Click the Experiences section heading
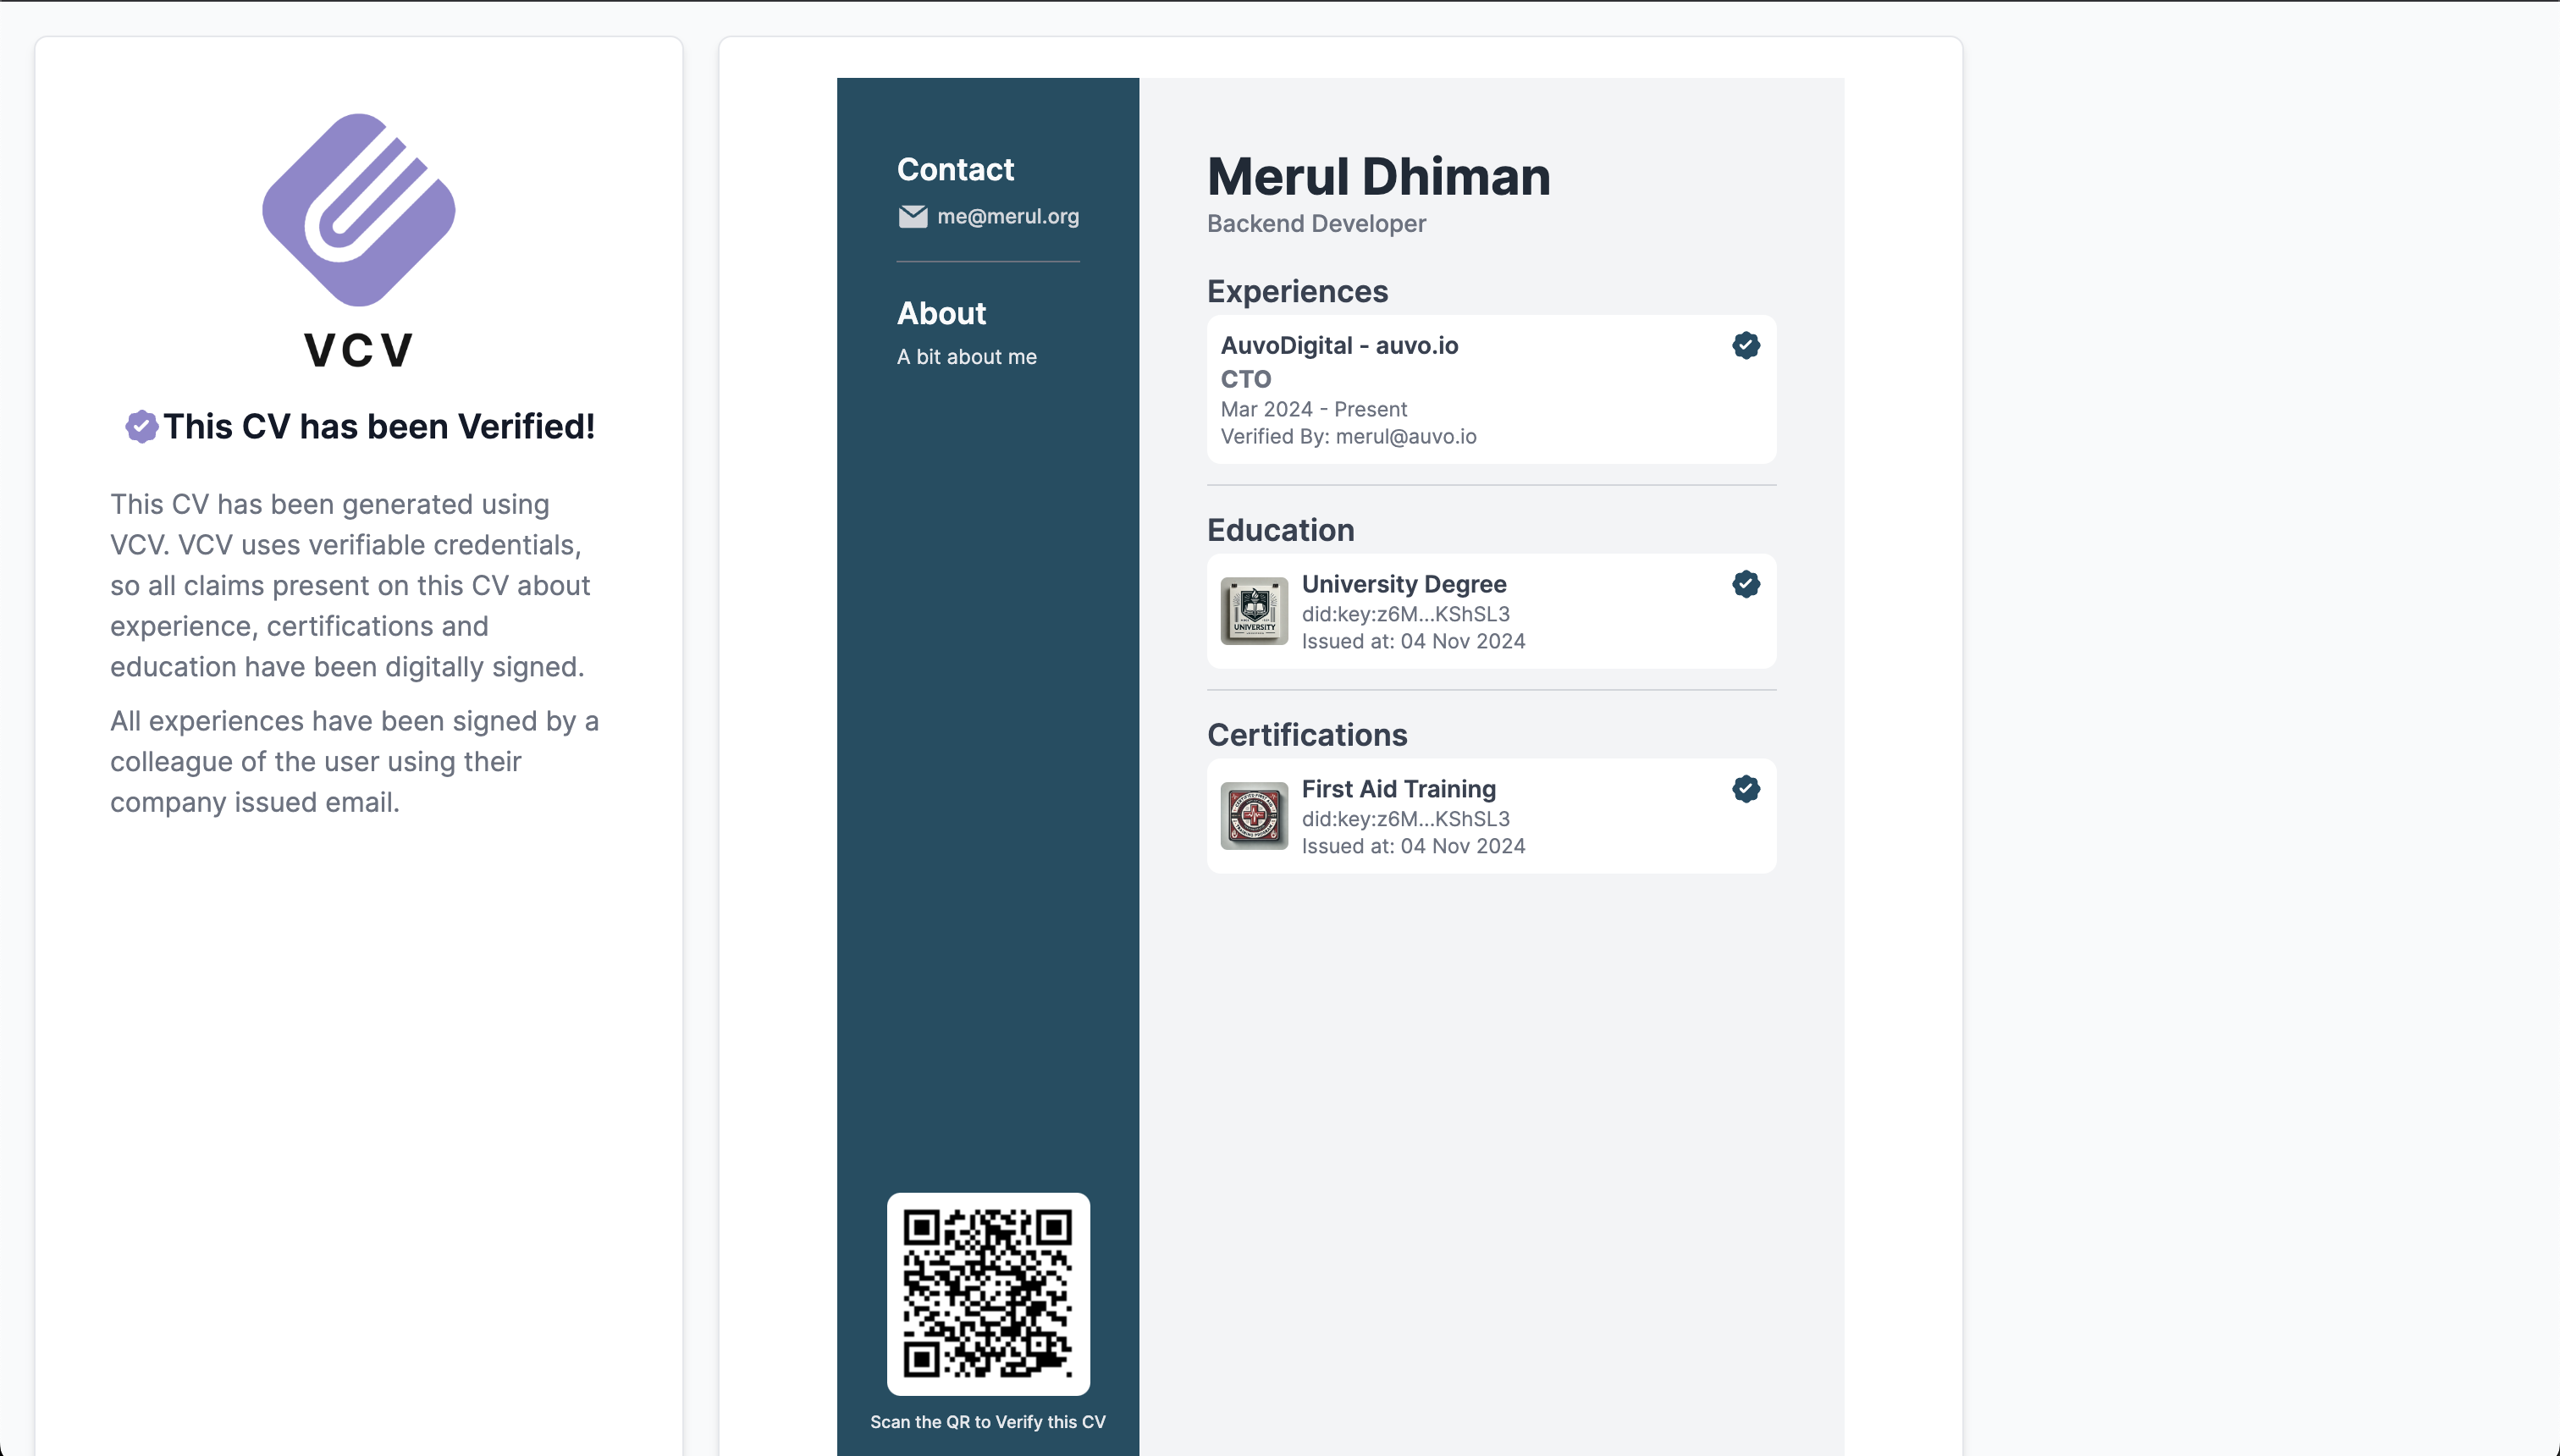The width and height of the screenshot is (2560, 1456). [1297, 292]
